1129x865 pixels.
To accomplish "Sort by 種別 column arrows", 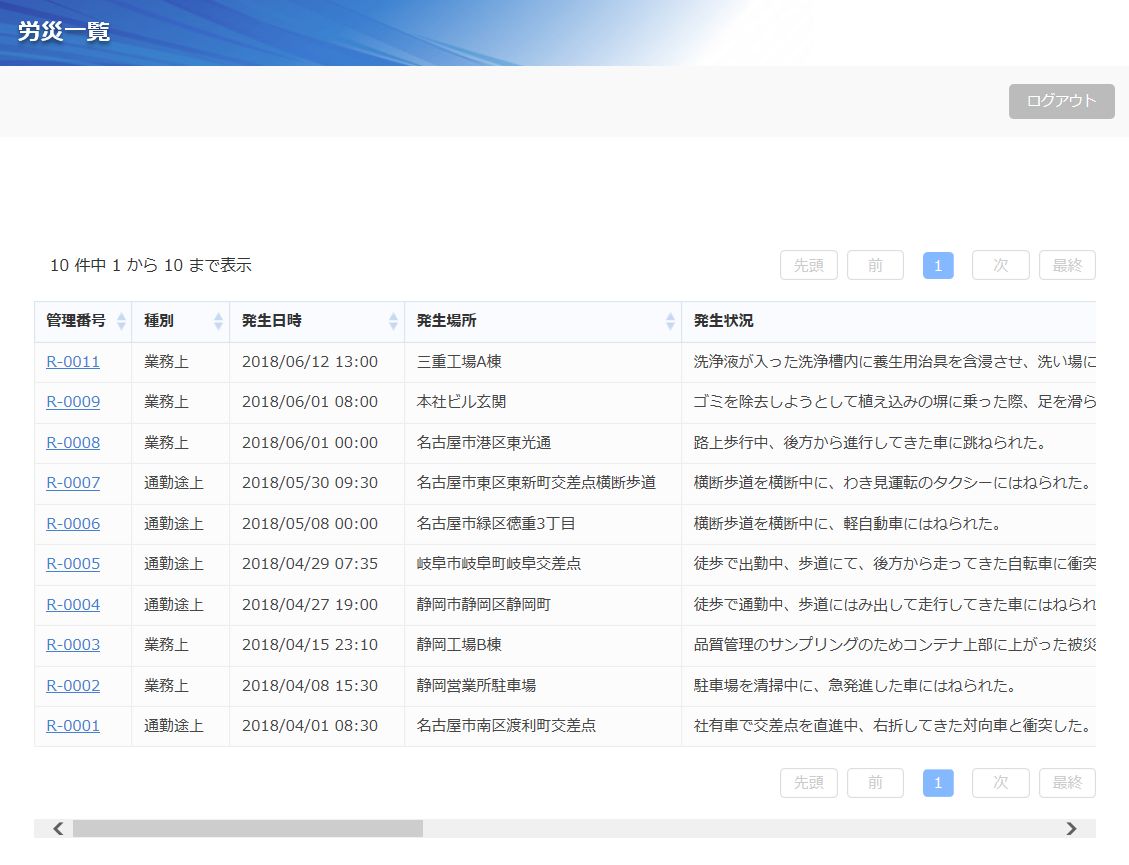I will point(218,322).
